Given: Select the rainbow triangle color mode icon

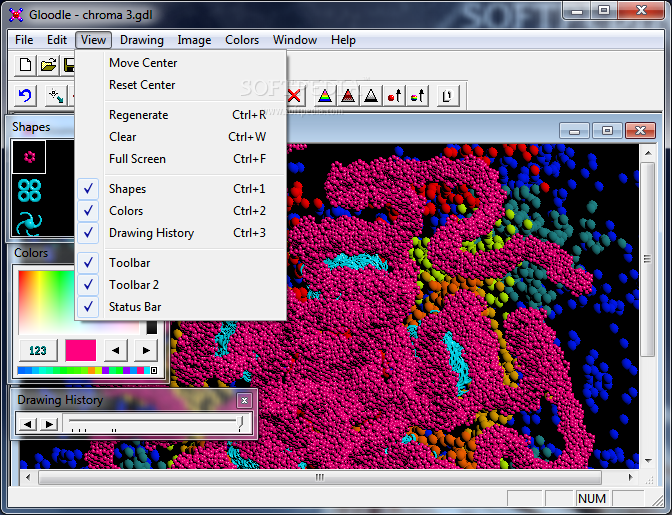Looking at the screenshot, I should (325, 96).
